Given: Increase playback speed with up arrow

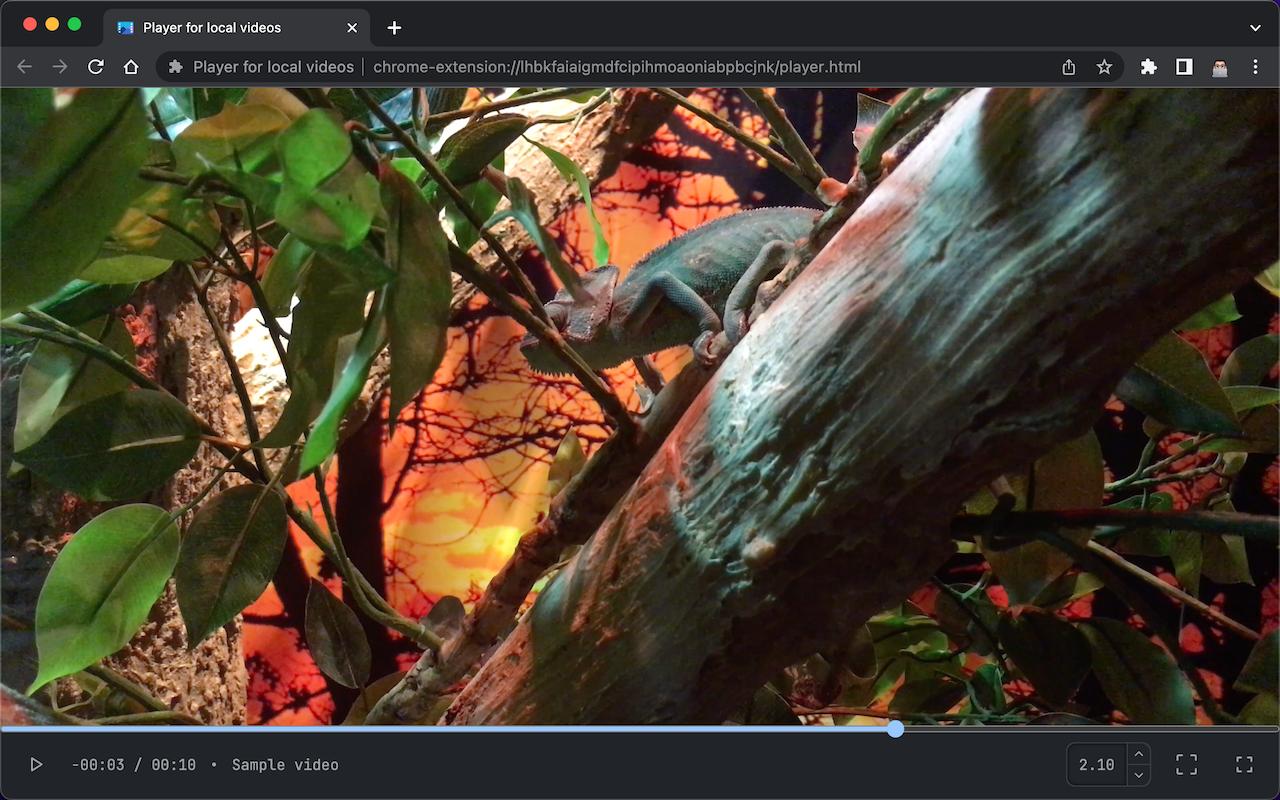Looking at the screenshot, I should (1138, 754).
